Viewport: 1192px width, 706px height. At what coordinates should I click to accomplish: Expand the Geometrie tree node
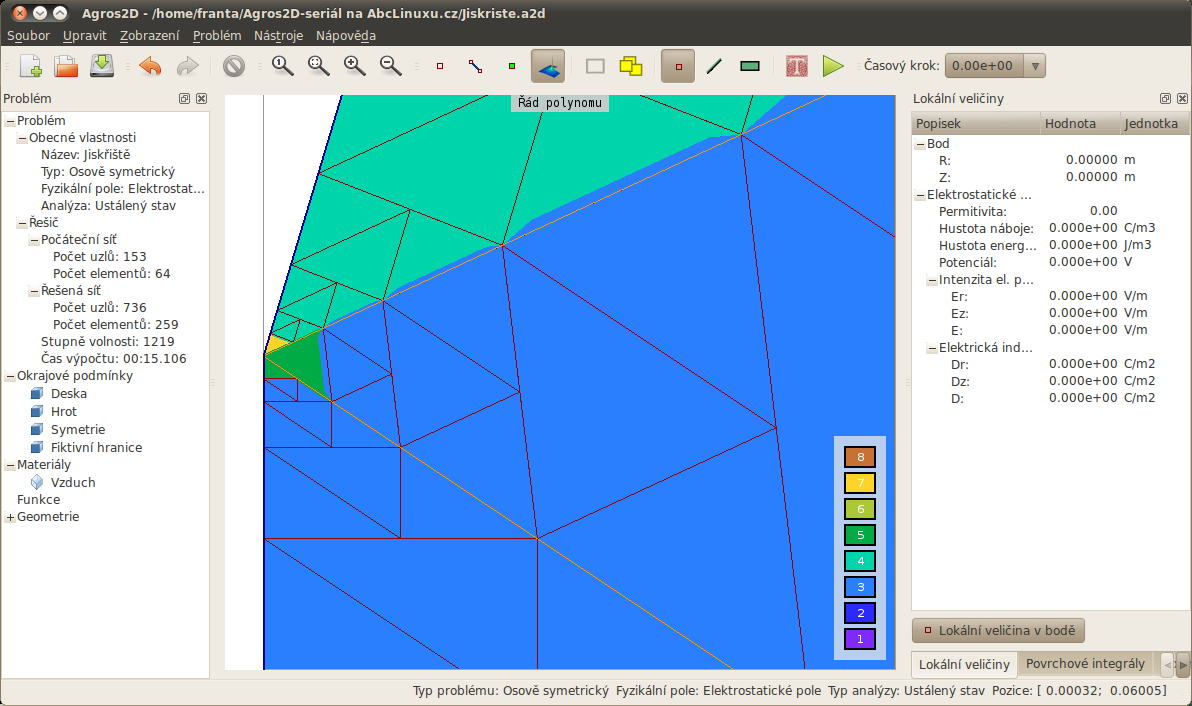click(11, 517)
